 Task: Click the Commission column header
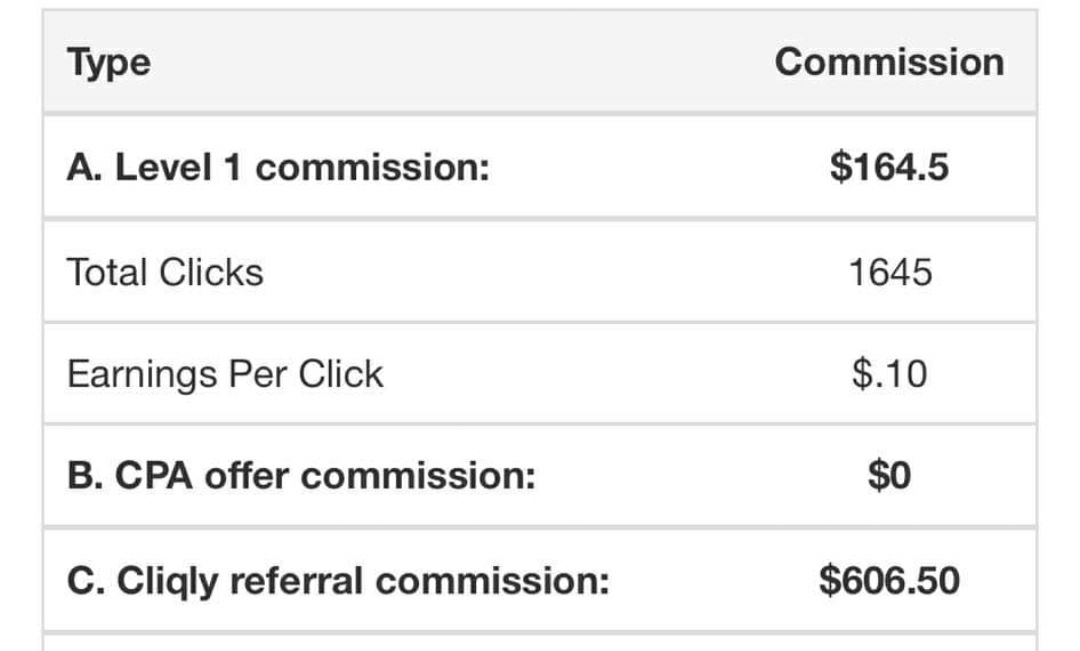(889, 63)
